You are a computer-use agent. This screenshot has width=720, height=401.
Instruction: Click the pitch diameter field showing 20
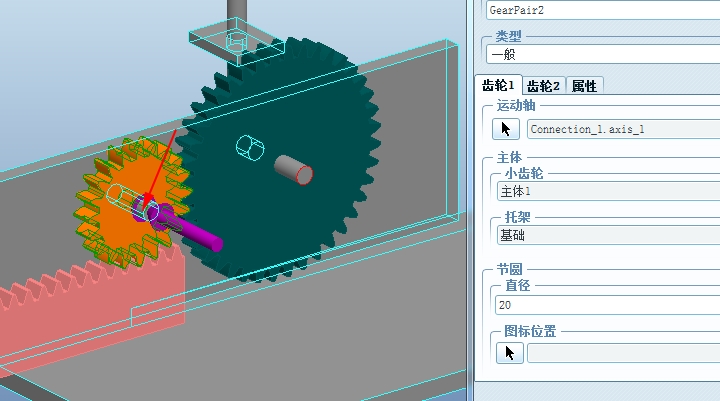tap(608, 305)
